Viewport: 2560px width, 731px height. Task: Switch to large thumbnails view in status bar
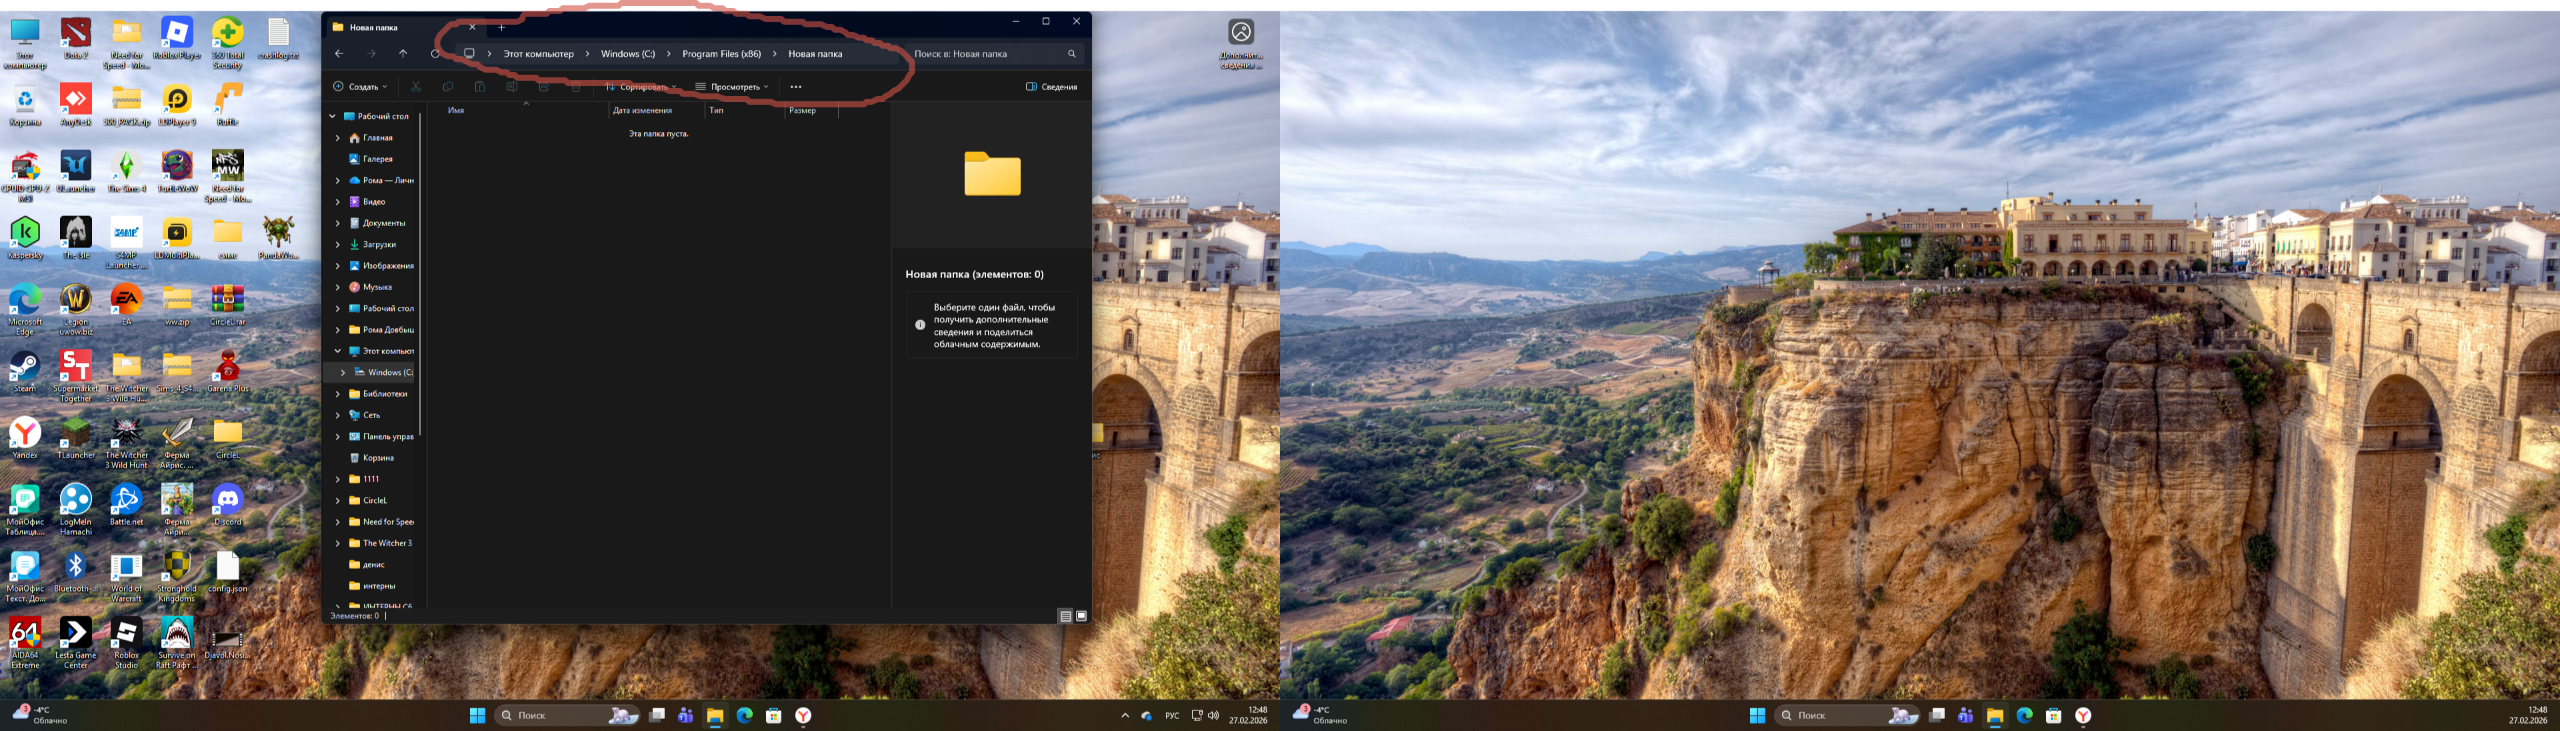point(1081,616)
